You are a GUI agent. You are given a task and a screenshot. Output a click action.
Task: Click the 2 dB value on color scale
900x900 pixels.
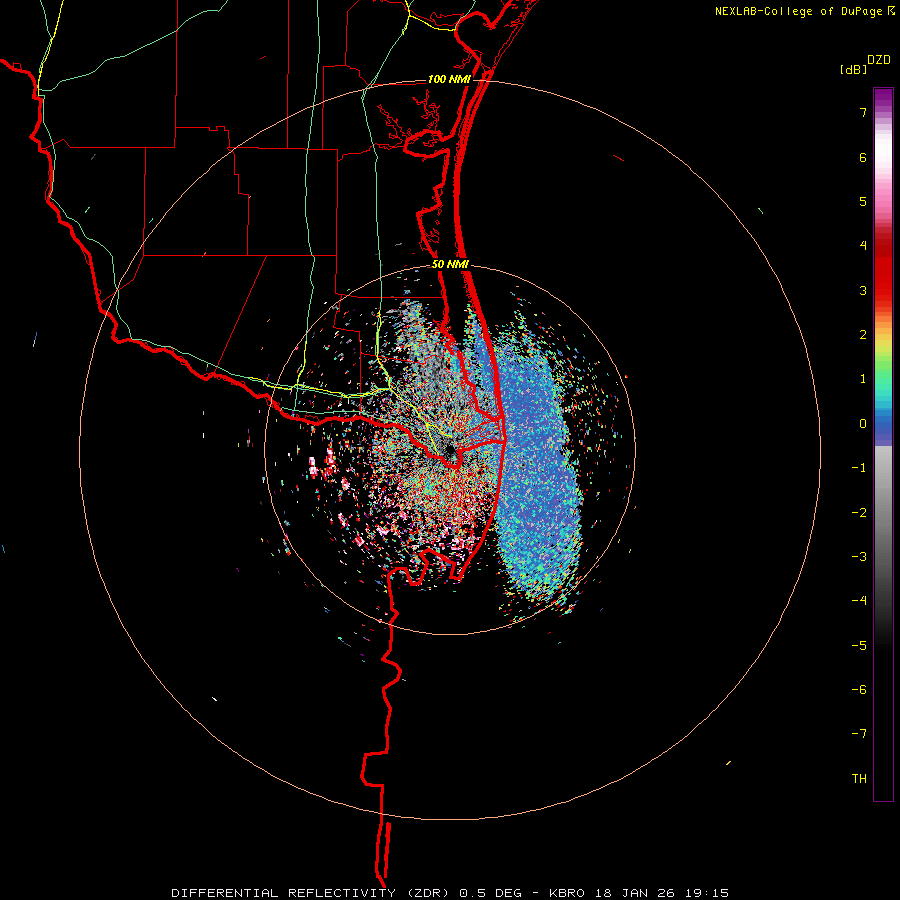click(x=863, y=335)
